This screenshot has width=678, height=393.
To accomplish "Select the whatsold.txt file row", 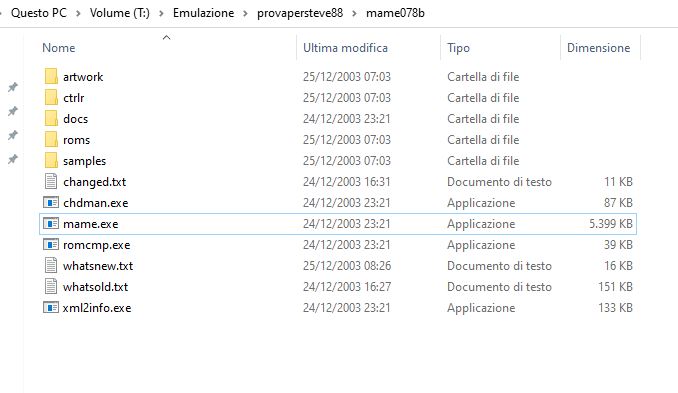I will tap(338, 287).
